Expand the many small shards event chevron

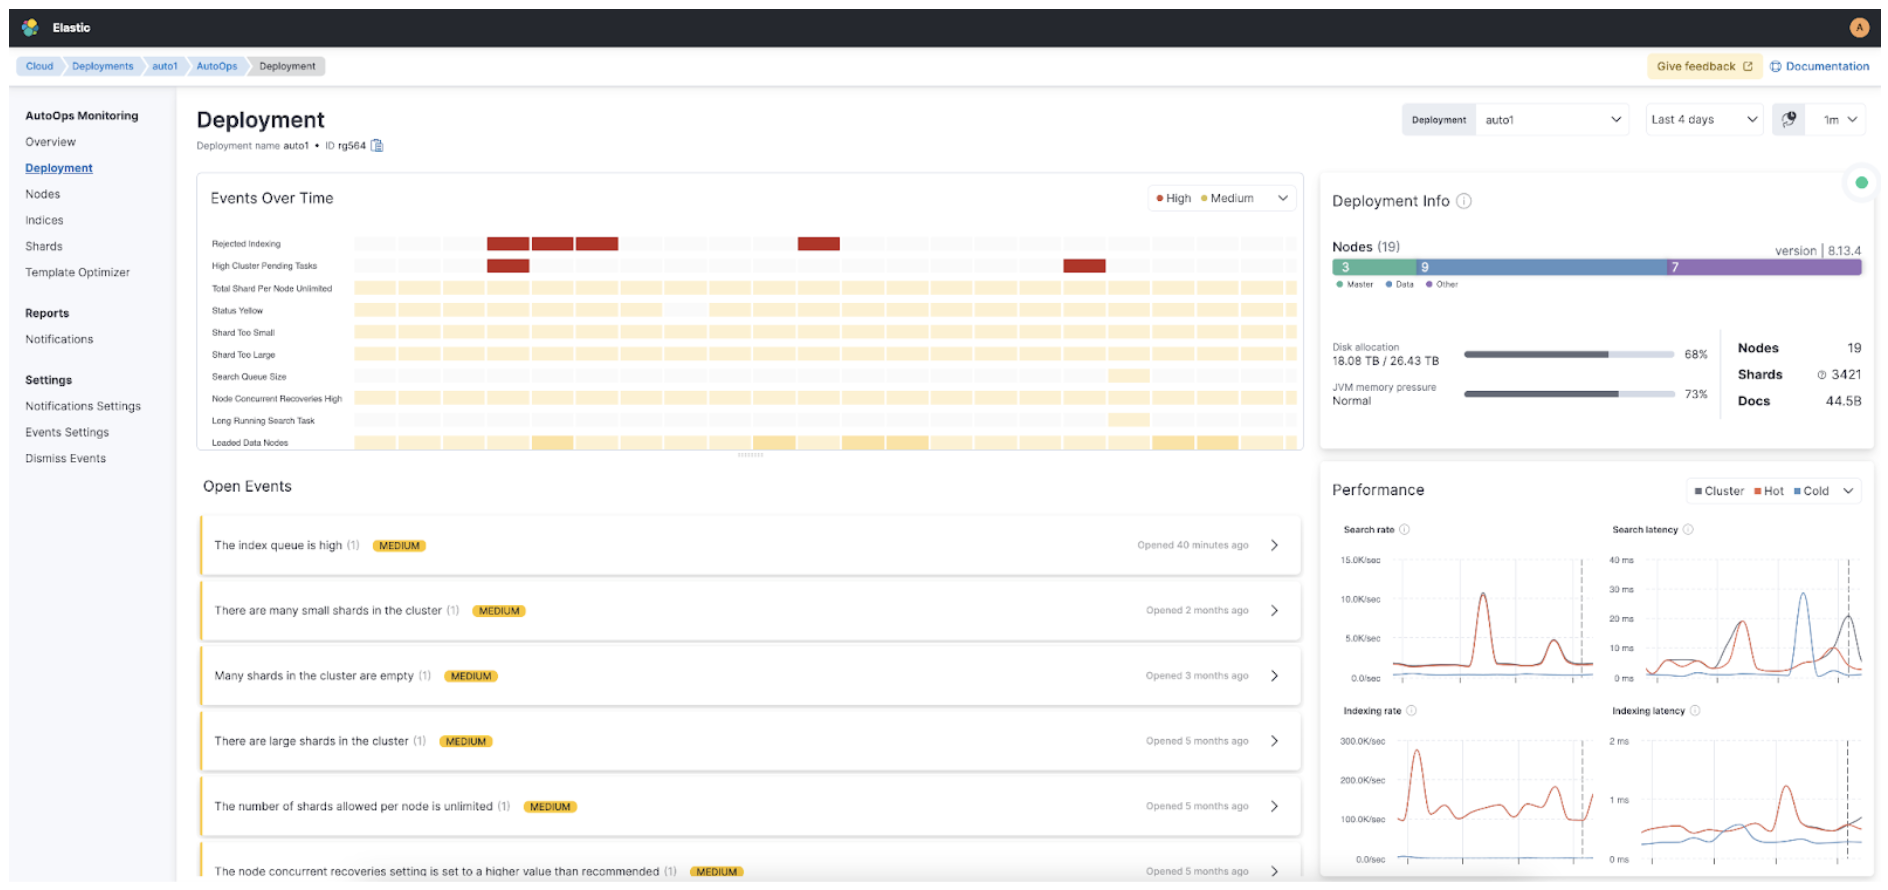point(1274,611)
